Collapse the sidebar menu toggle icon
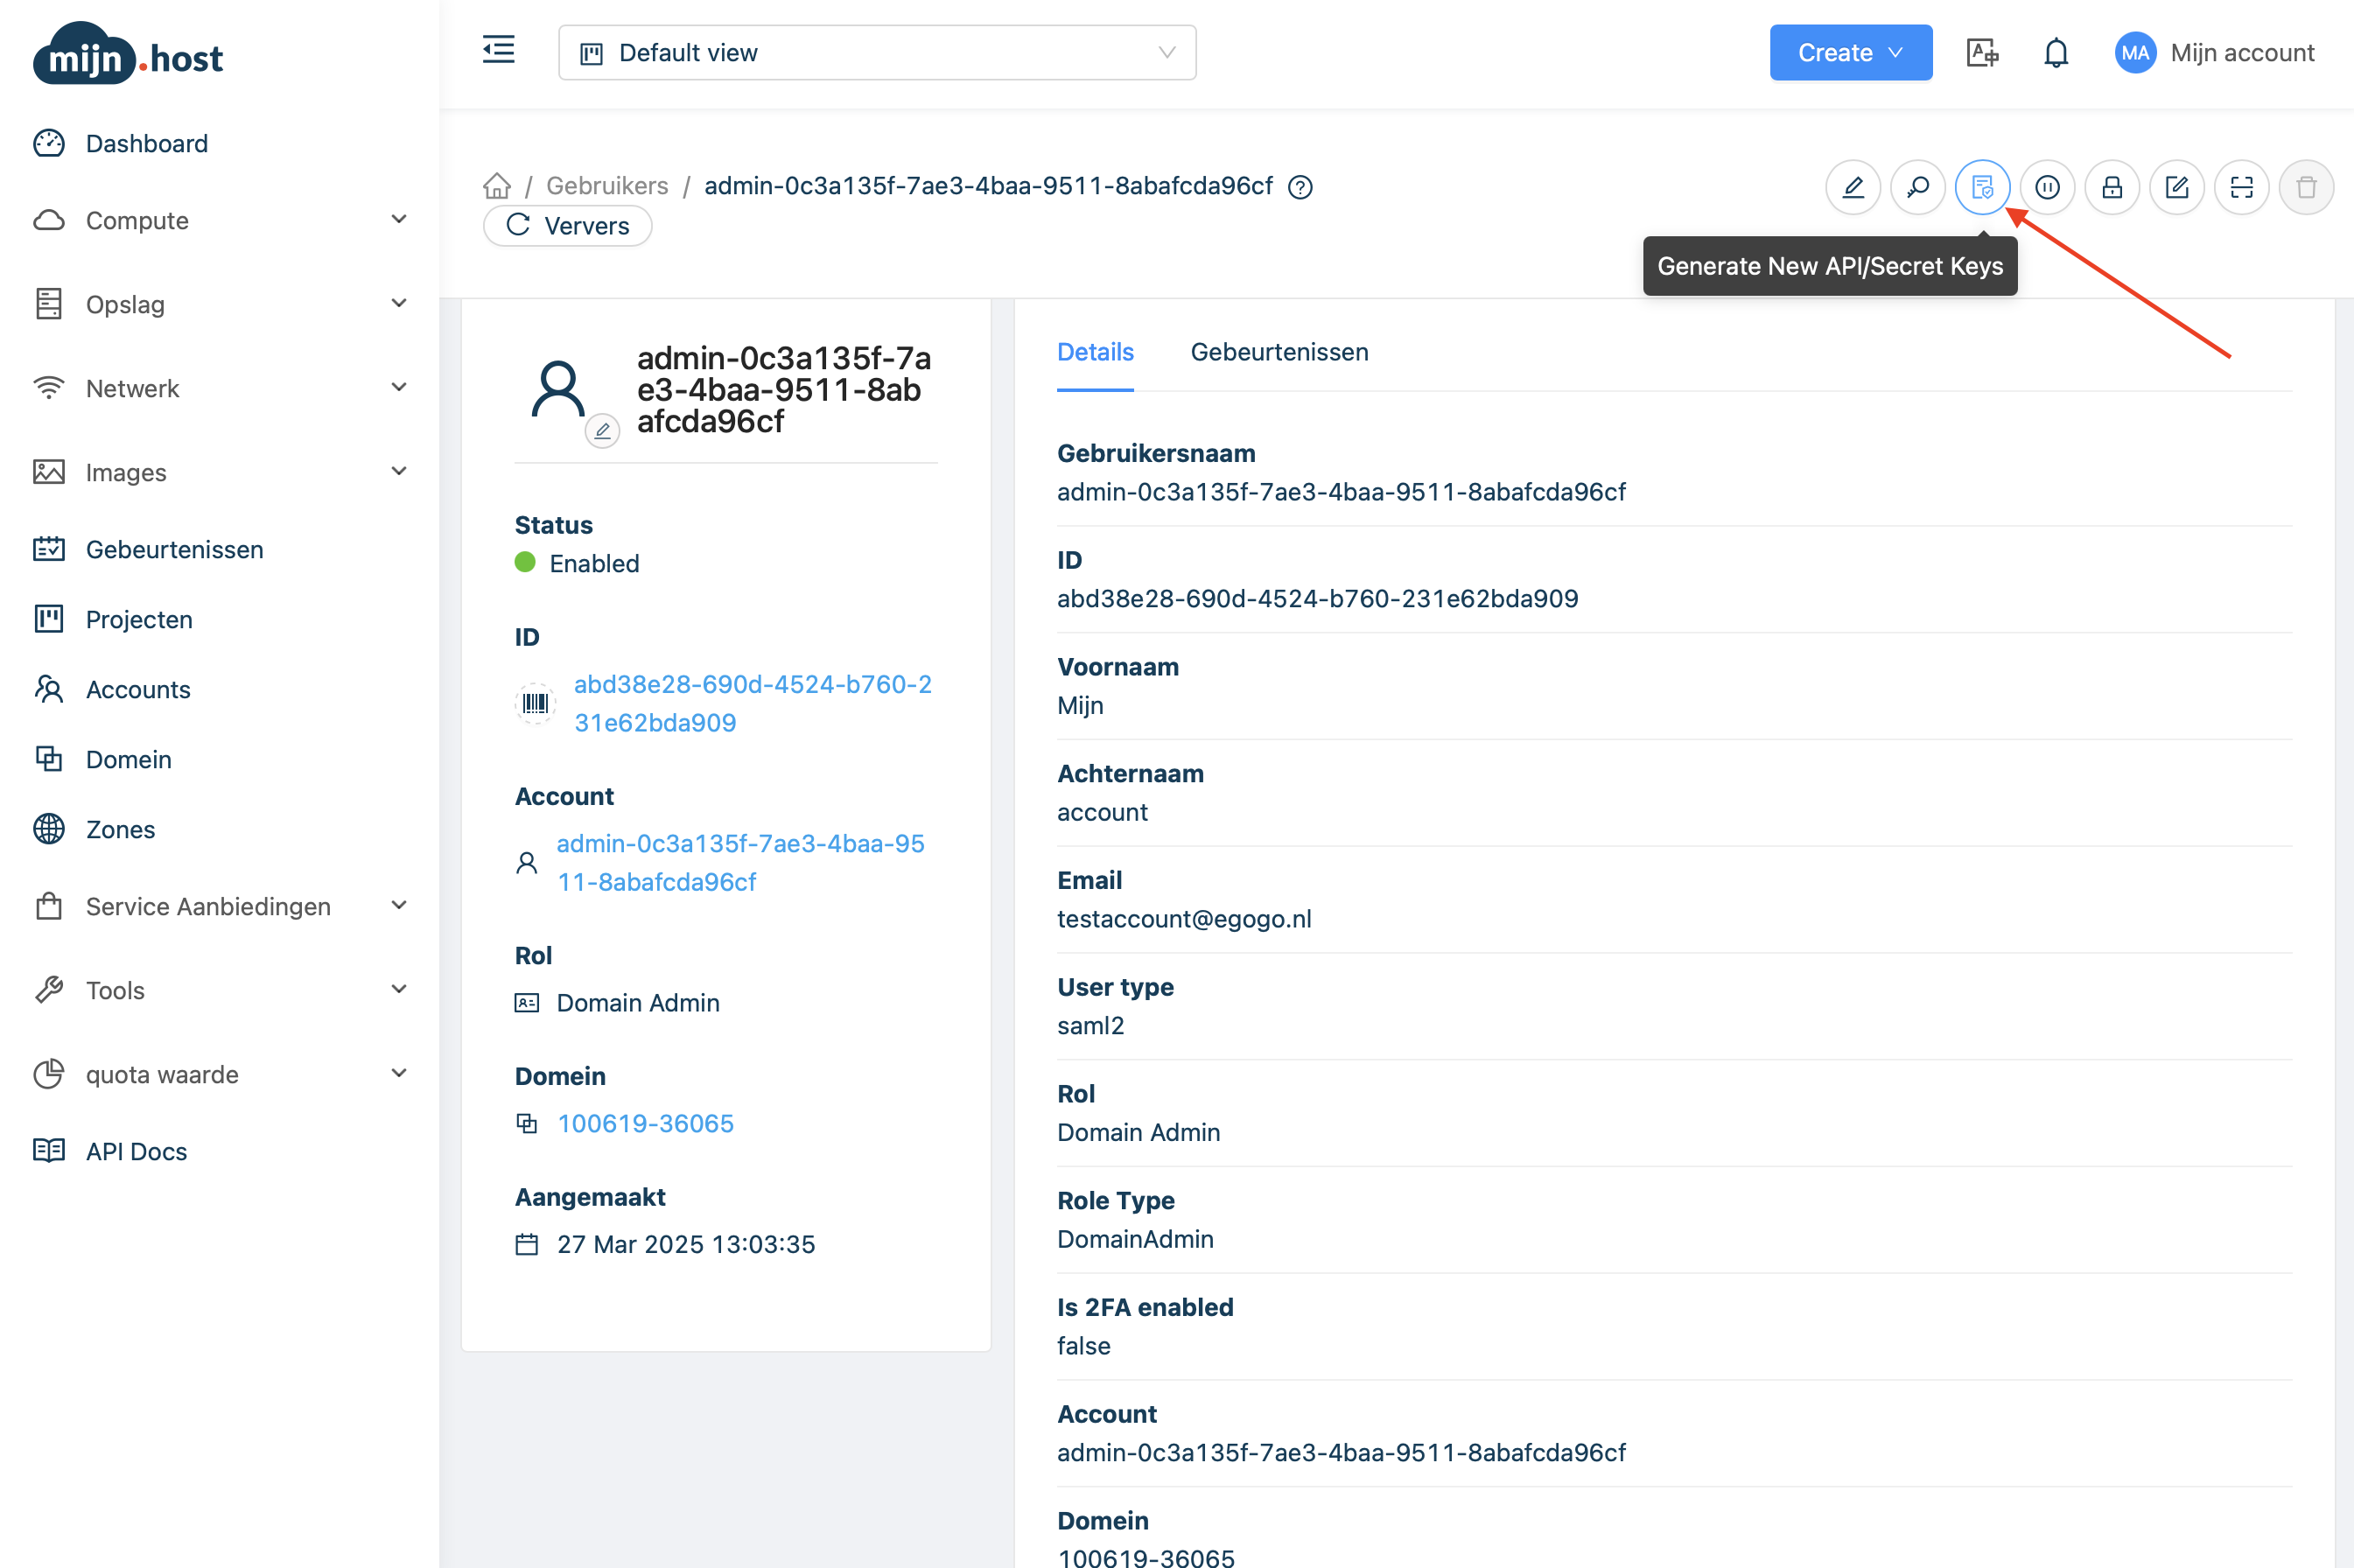2354x1568 pixels. tap(498, 50)
